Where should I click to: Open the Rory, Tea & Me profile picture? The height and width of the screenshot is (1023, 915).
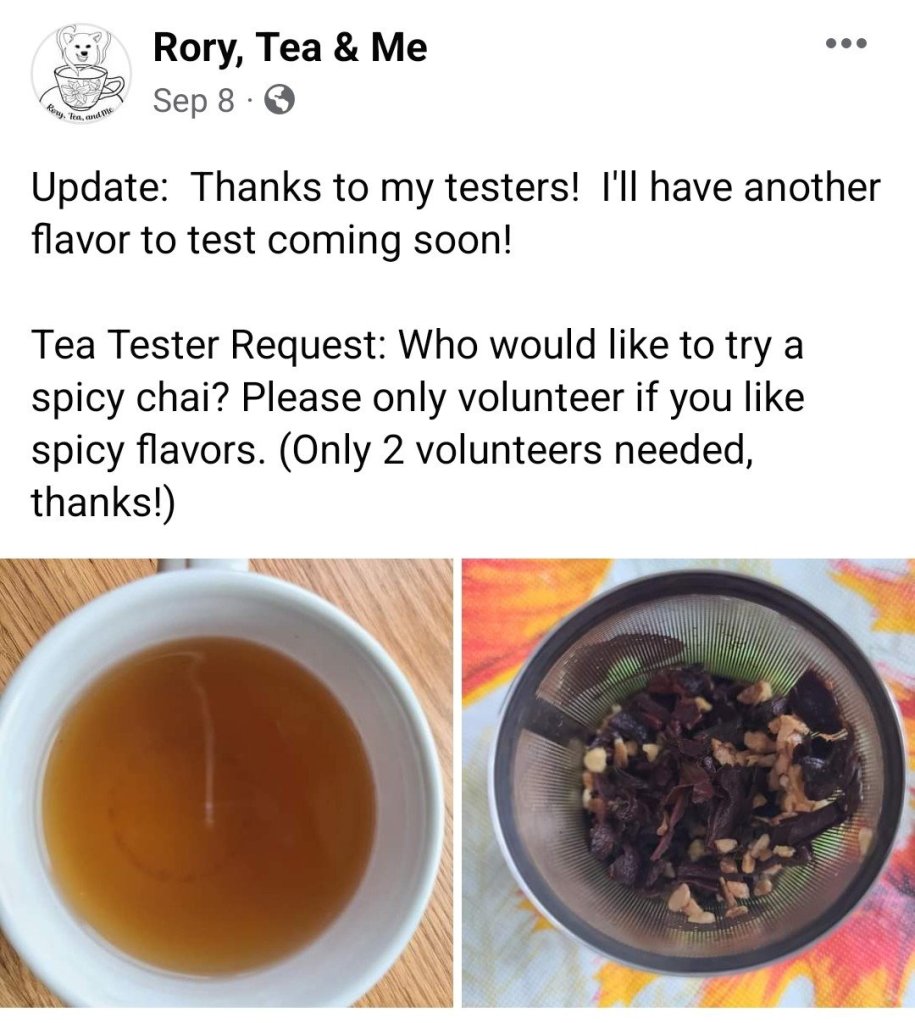pyautogui.click(x=82, y=72)
